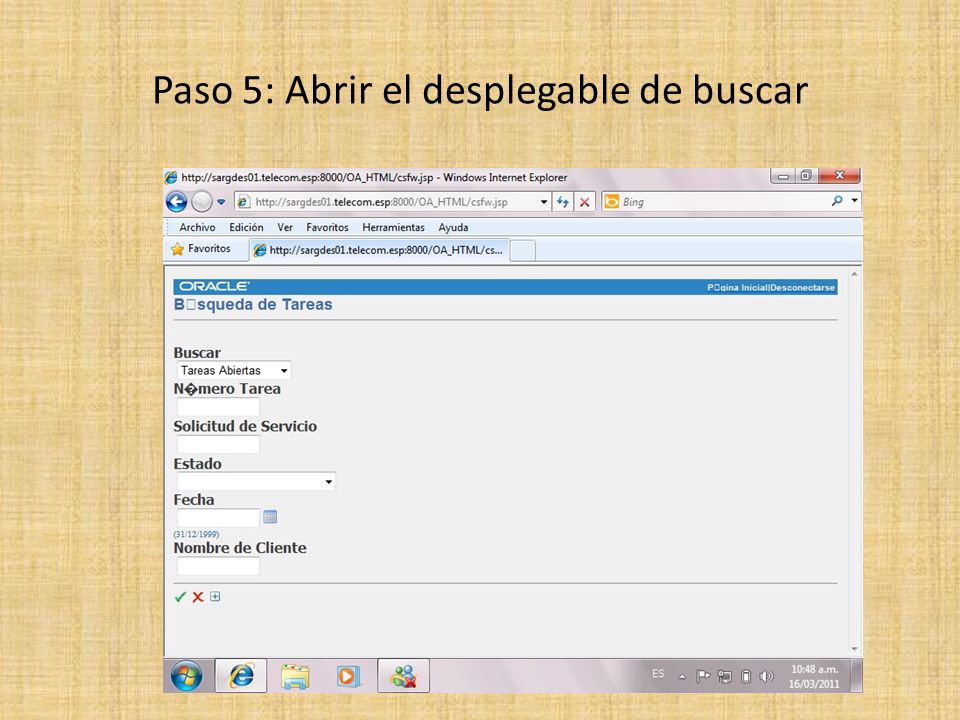Click the page scrollbar down arrow
960x720 pixels.
coord(854,649)
